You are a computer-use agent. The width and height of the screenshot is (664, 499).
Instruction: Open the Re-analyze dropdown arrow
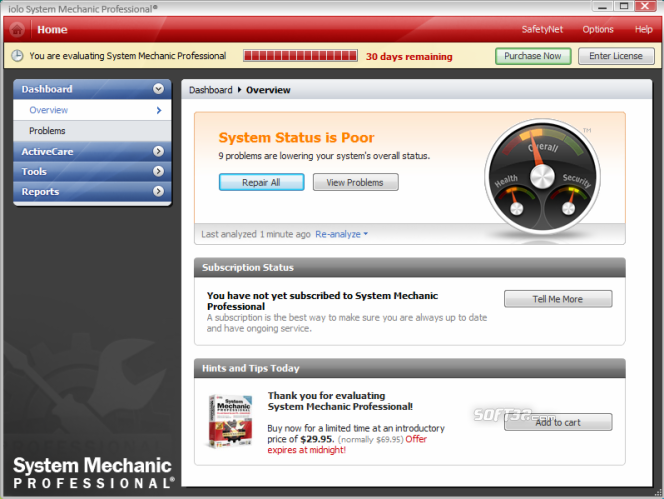coord(366,234)
